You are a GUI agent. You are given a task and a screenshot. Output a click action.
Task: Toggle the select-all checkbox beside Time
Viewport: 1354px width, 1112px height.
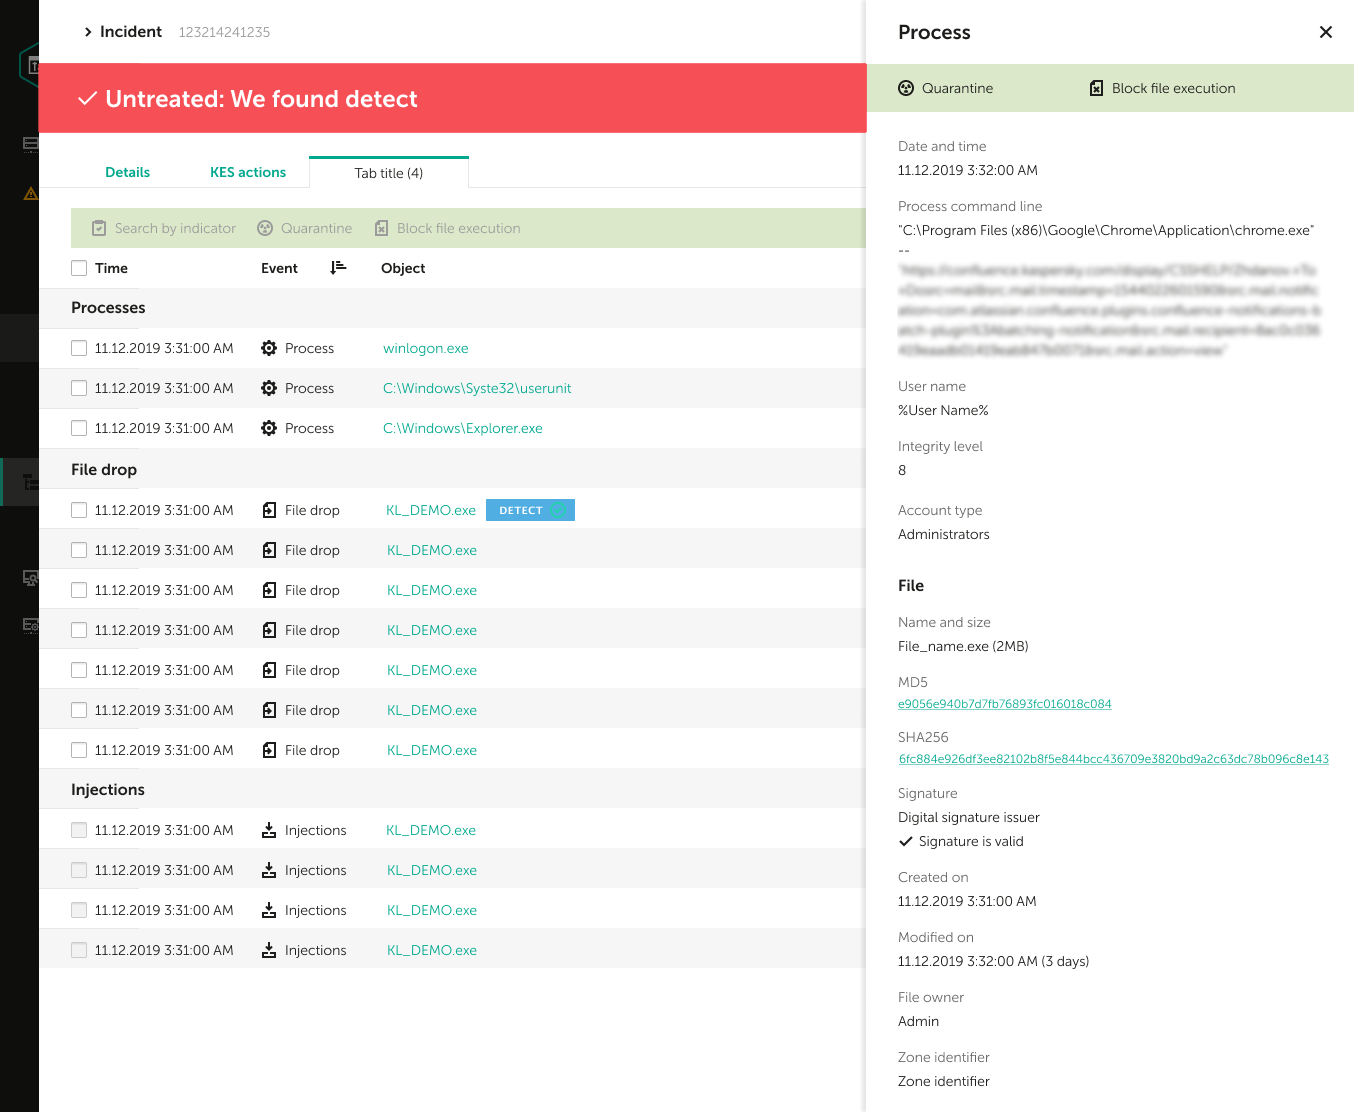[79, 268]
